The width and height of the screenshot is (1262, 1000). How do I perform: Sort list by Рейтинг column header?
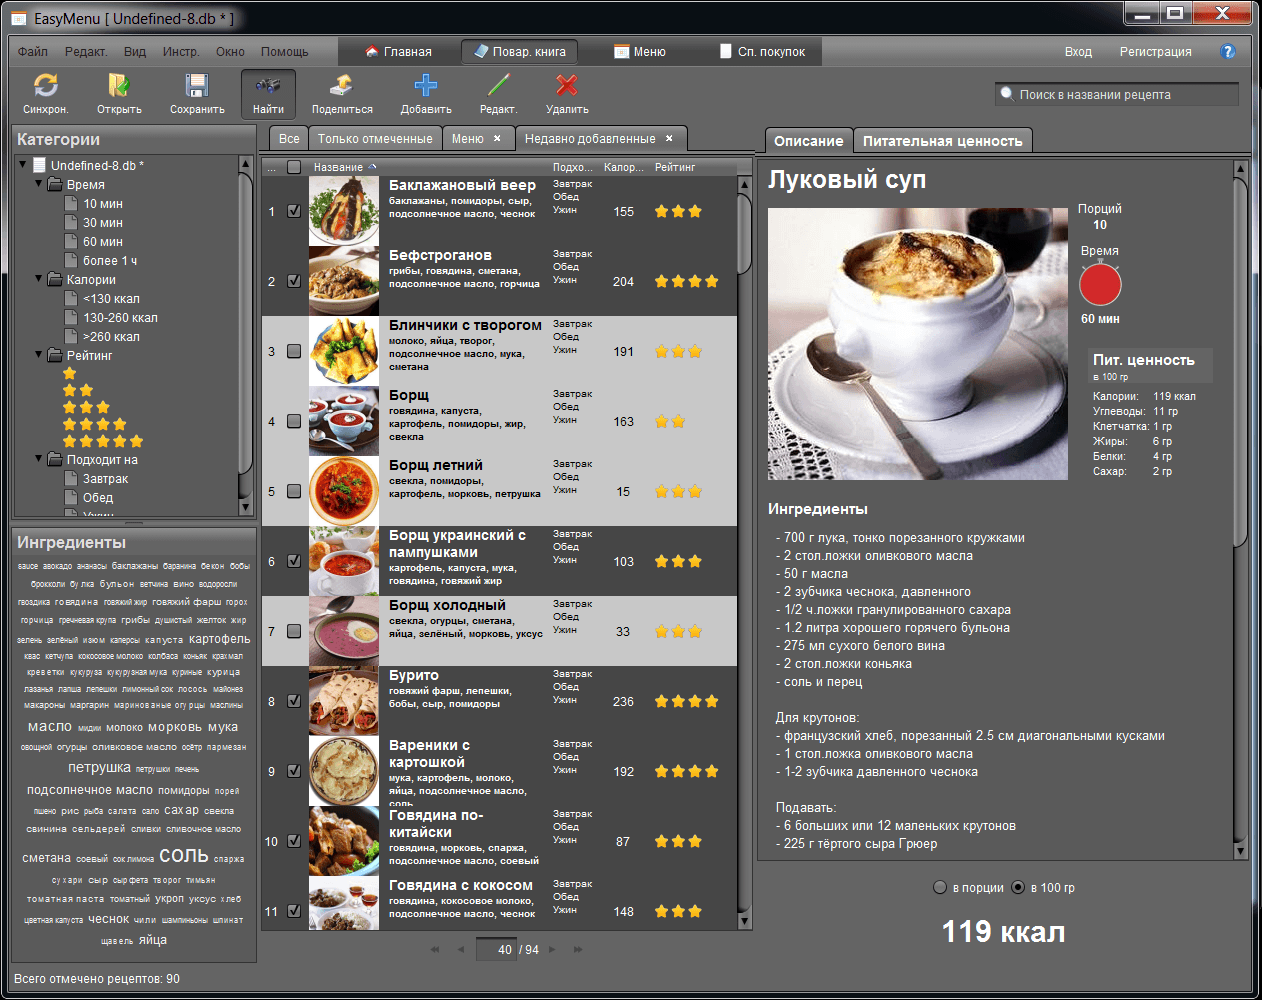pyautogui.click(x=675, y=167)
